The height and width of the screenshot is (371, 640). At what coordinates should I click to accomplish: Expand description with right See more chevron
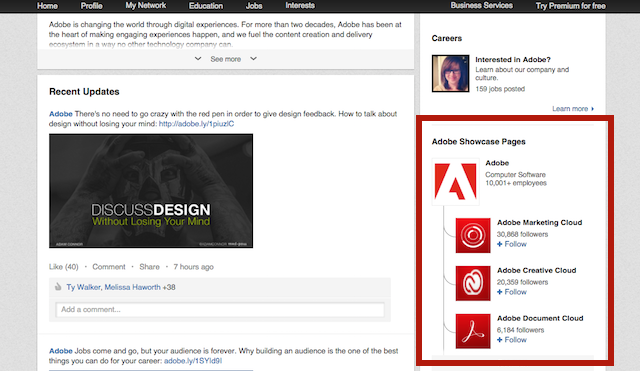253,59
